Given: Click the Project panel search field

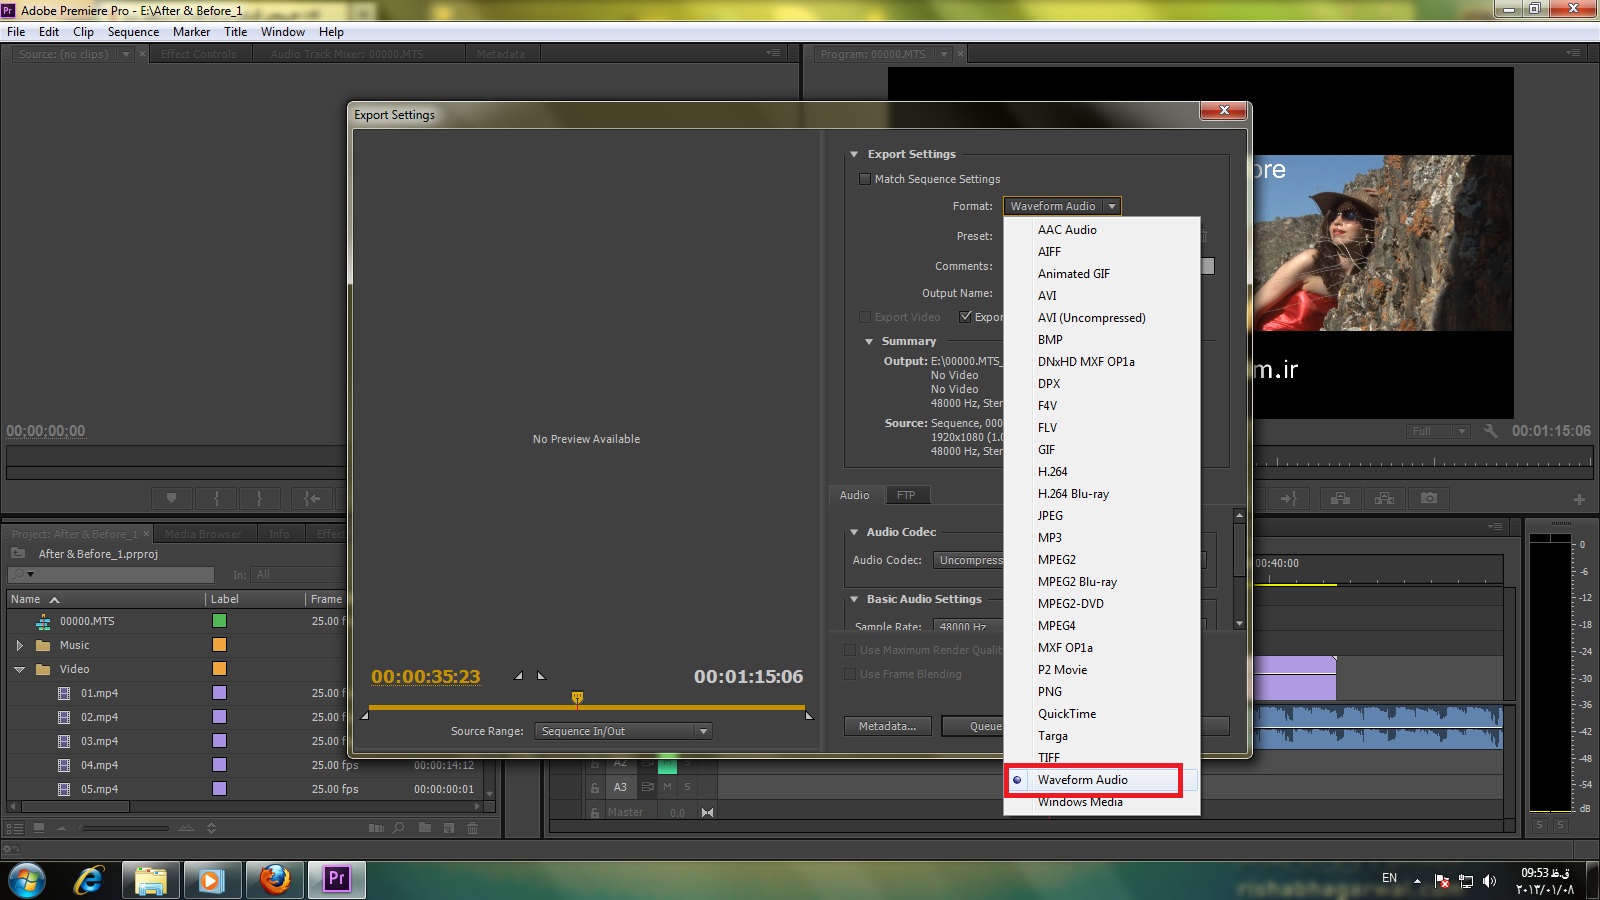Looking at the screenshot, I should pyautogui.click(x=111, y=575).
